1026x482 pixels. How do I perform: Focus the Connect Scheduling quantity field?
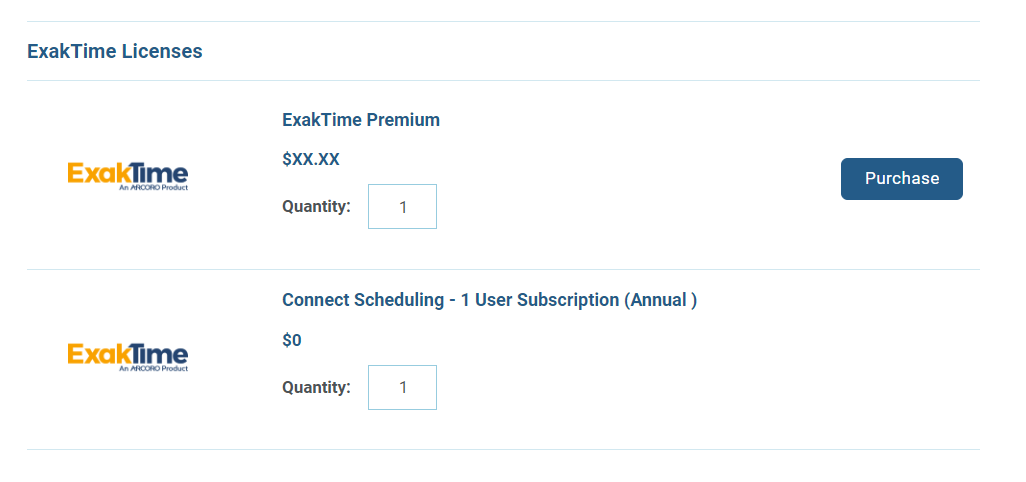(x=402, y=387)
